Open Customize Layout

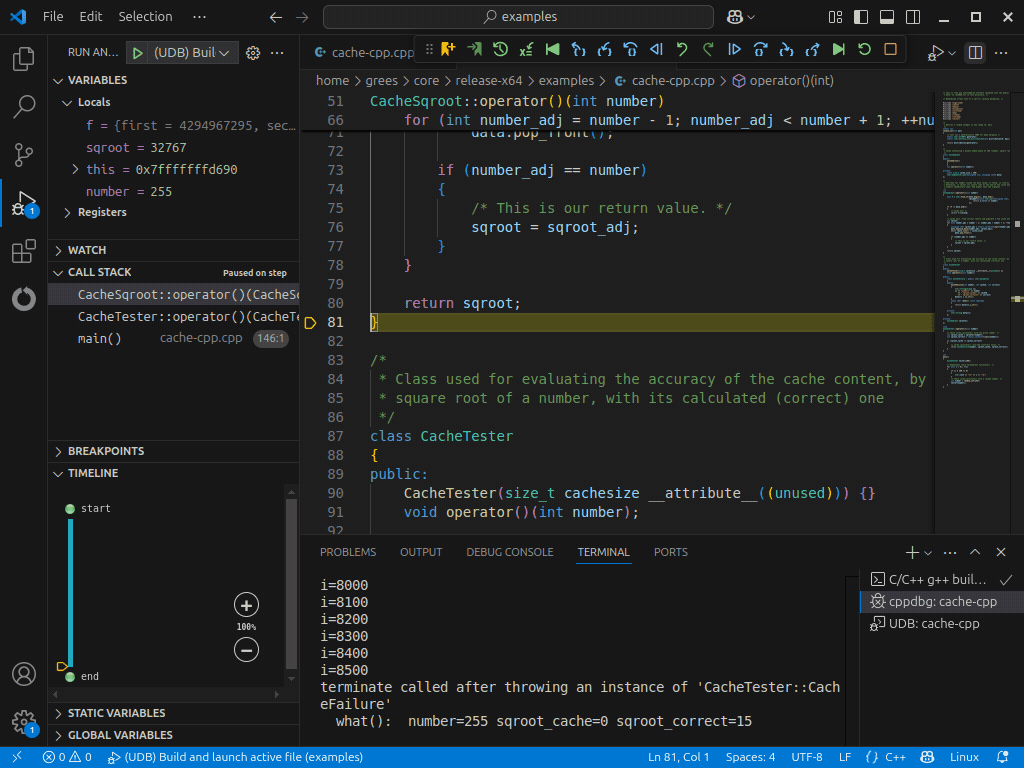click(x=835, y=17)
